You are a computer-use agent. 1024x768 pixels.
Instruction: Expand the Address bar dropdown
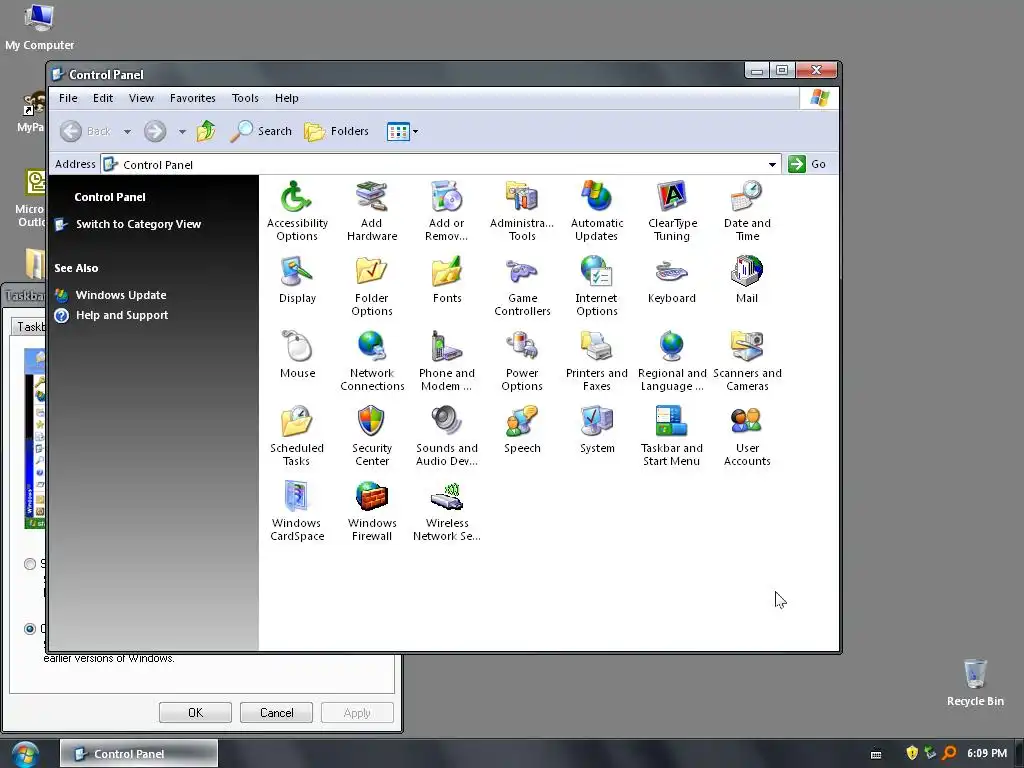772,165
